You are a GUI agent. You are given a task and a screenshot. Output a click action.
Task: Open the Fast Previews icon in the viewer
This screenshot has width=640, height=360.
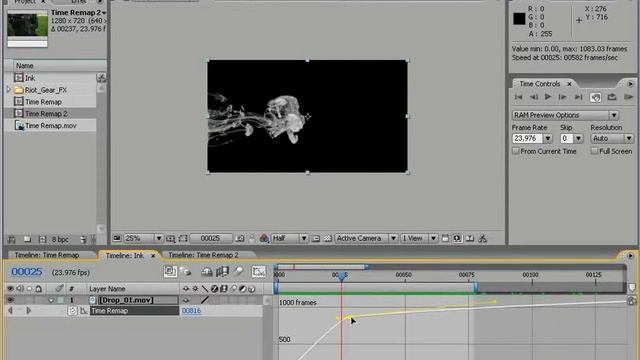[457, 238]
